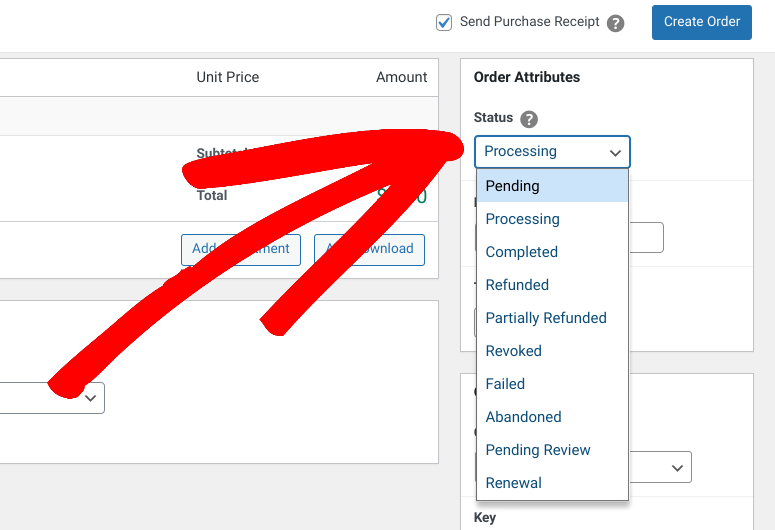Viewport: 775px width, 530px height.
Task: Open the dropdown in the lower left panel
Action: 52,398
